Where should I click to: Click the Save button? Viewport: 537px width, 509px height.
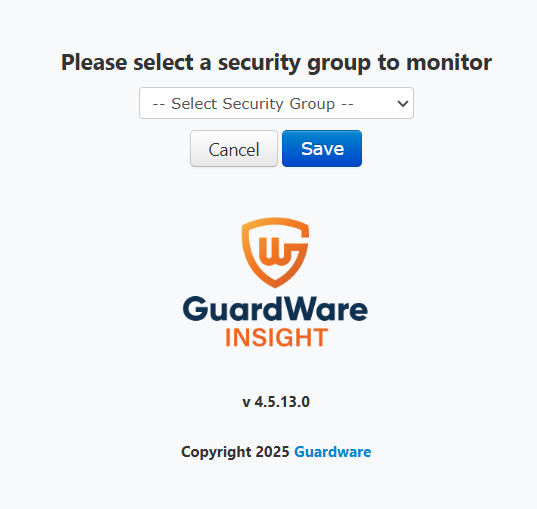tap(322, 149)
